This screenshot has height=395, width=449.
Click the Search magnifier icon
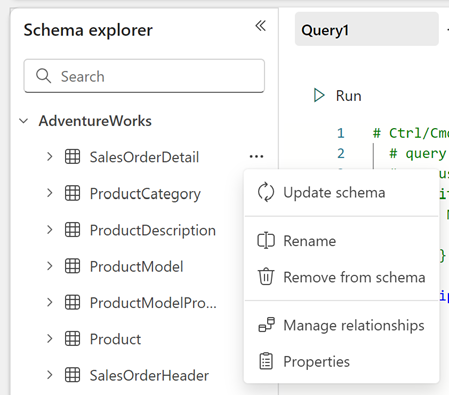(x=43, y=76)
